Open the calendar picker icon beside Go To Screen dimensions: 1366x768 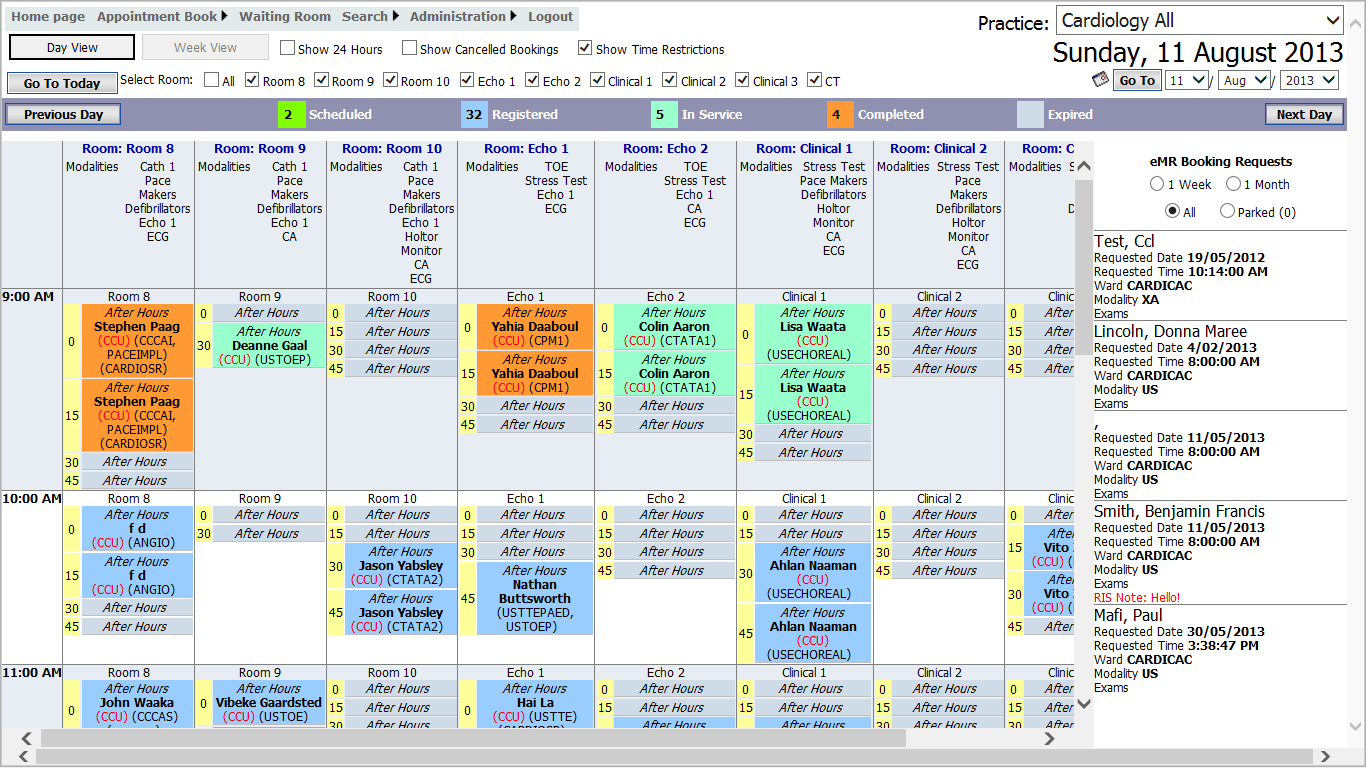tap(1100, 80)
